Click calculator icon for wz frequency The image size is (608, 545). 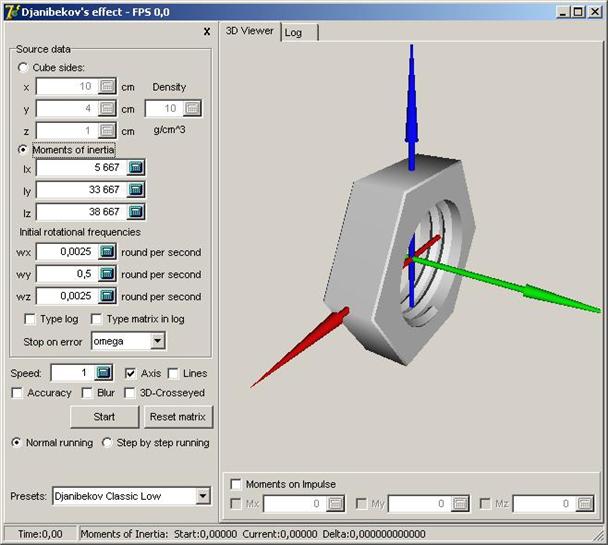(108, 296)
